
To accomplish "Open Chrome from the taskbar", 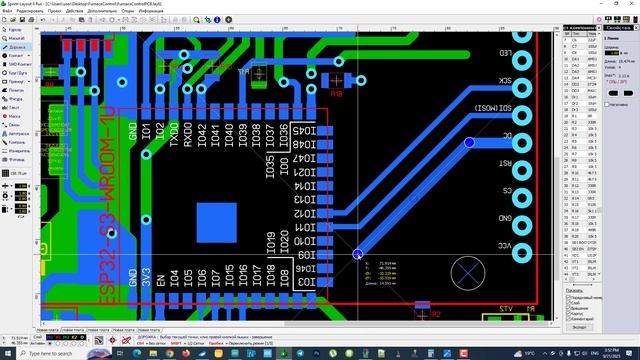I will point(169,353).
